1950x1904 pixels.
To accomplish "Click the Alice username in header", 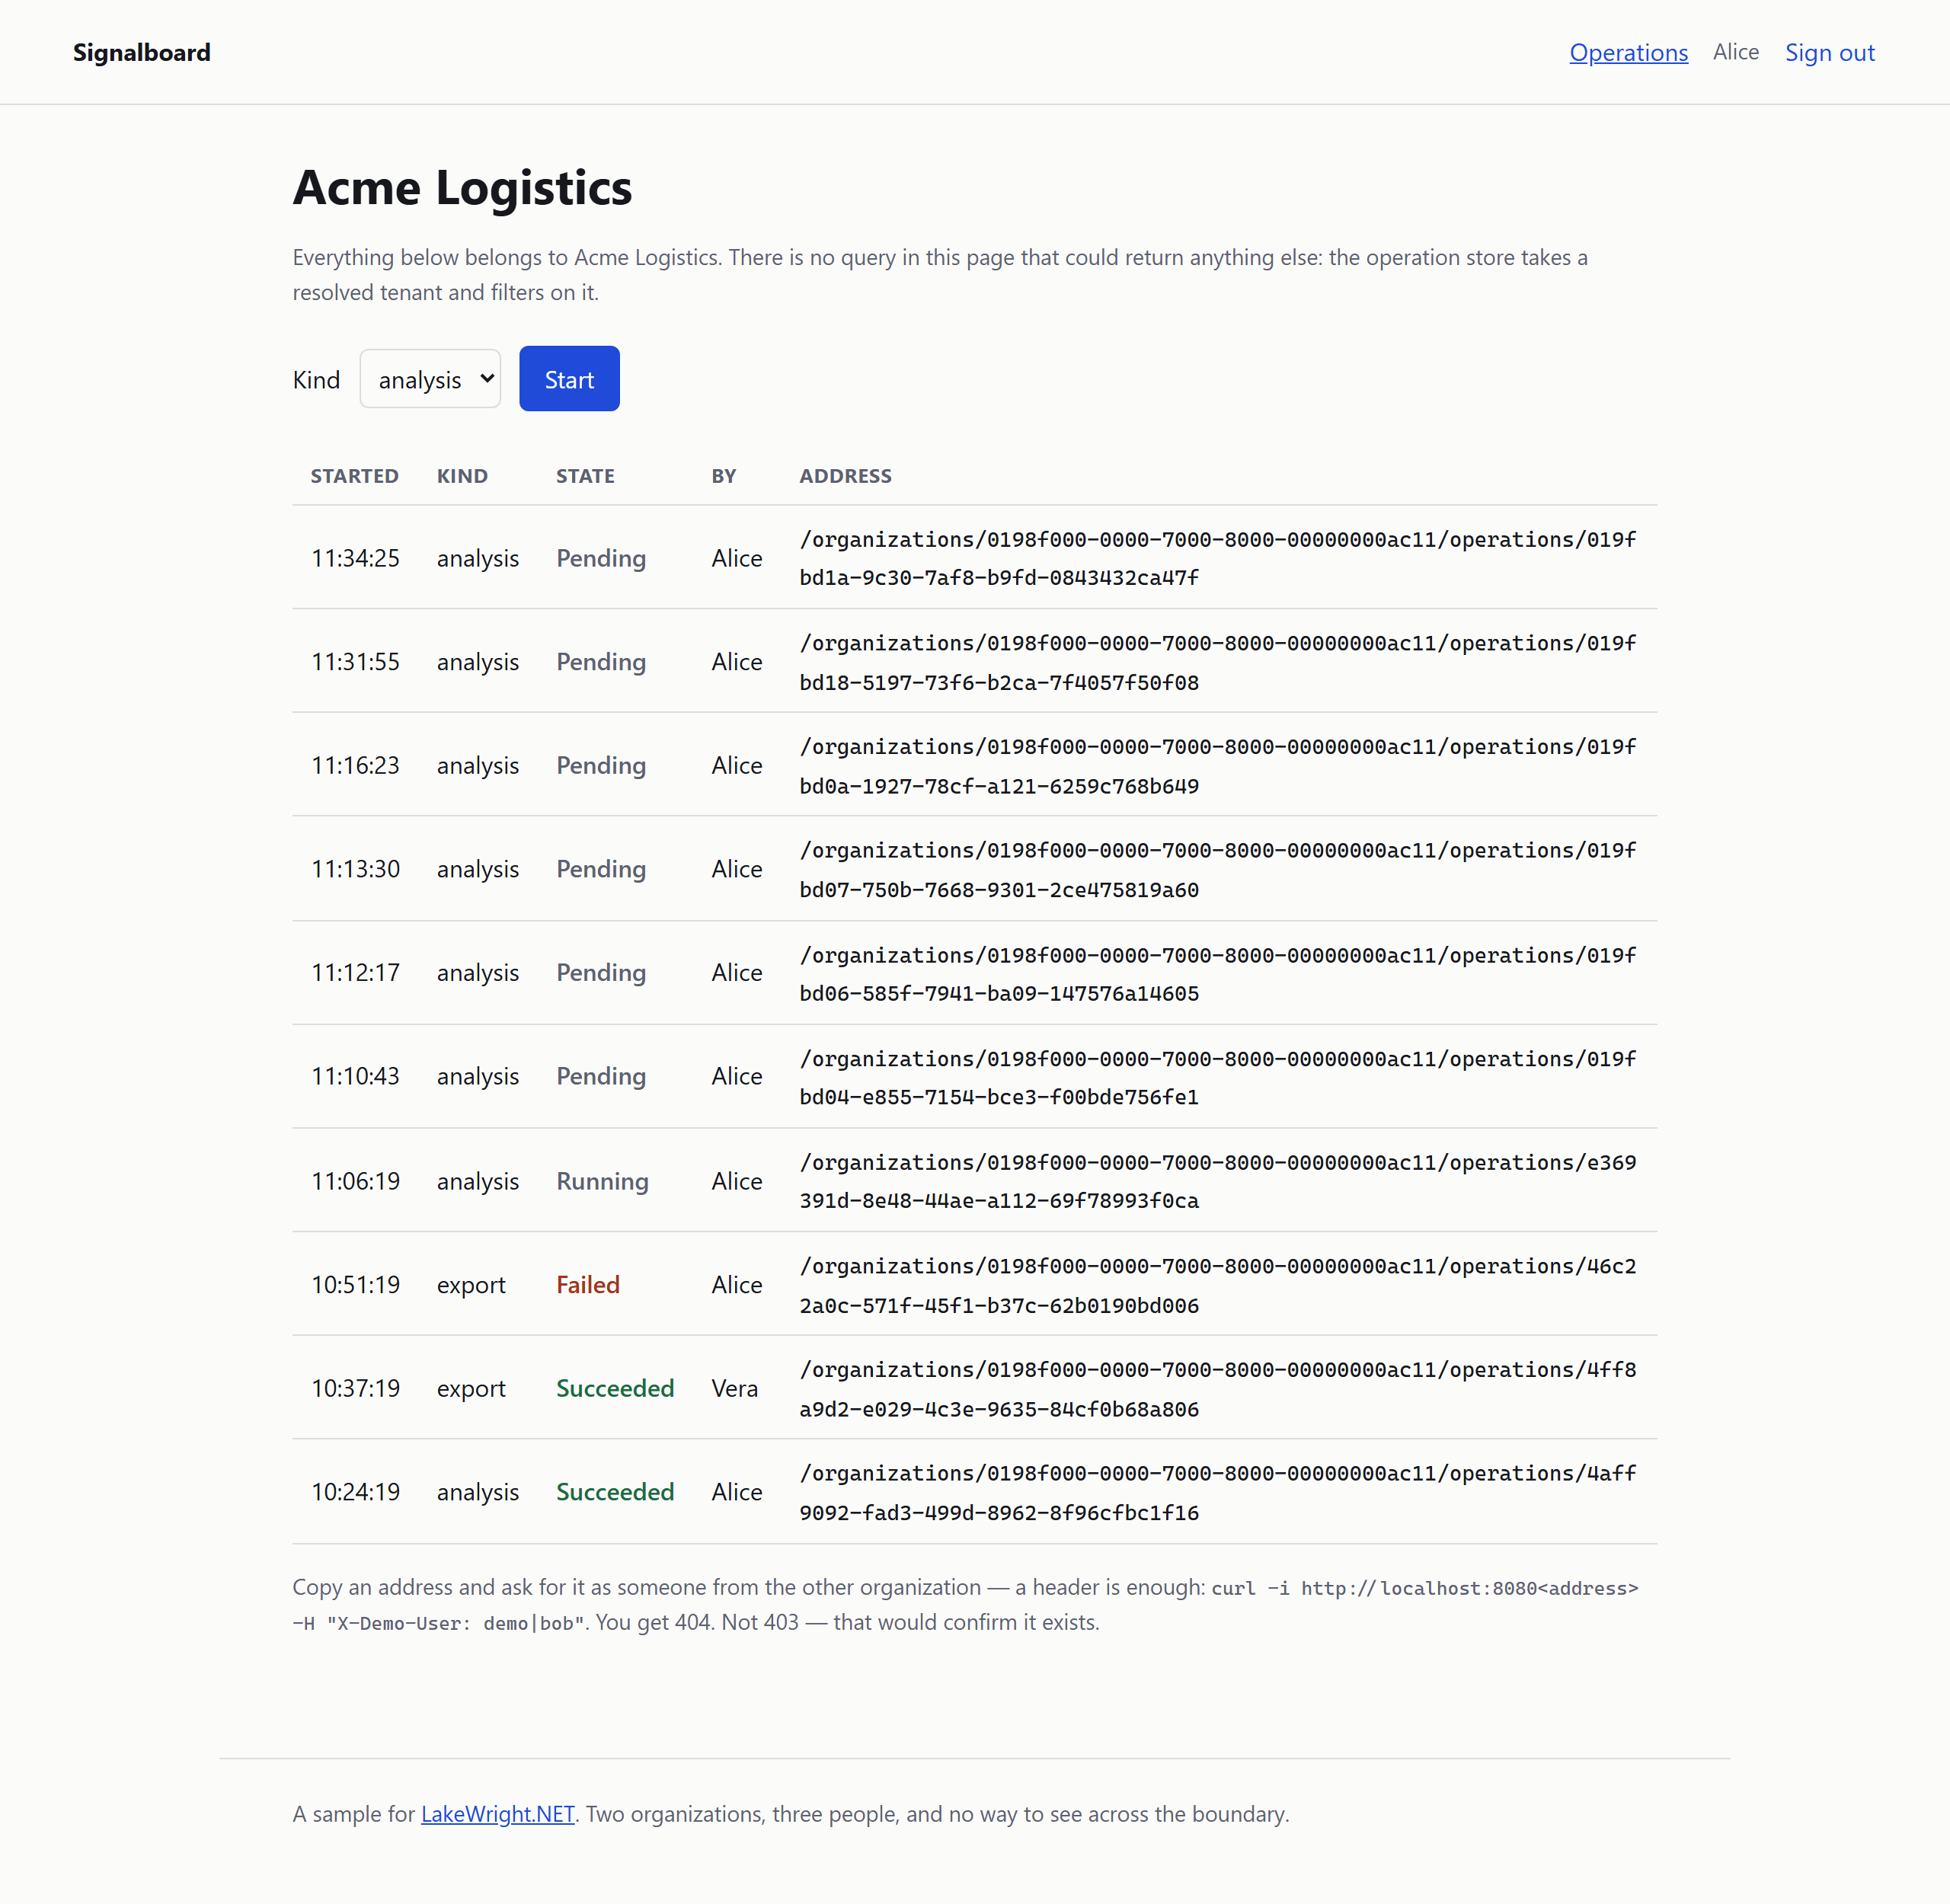I will click(x=1735, y=52).
